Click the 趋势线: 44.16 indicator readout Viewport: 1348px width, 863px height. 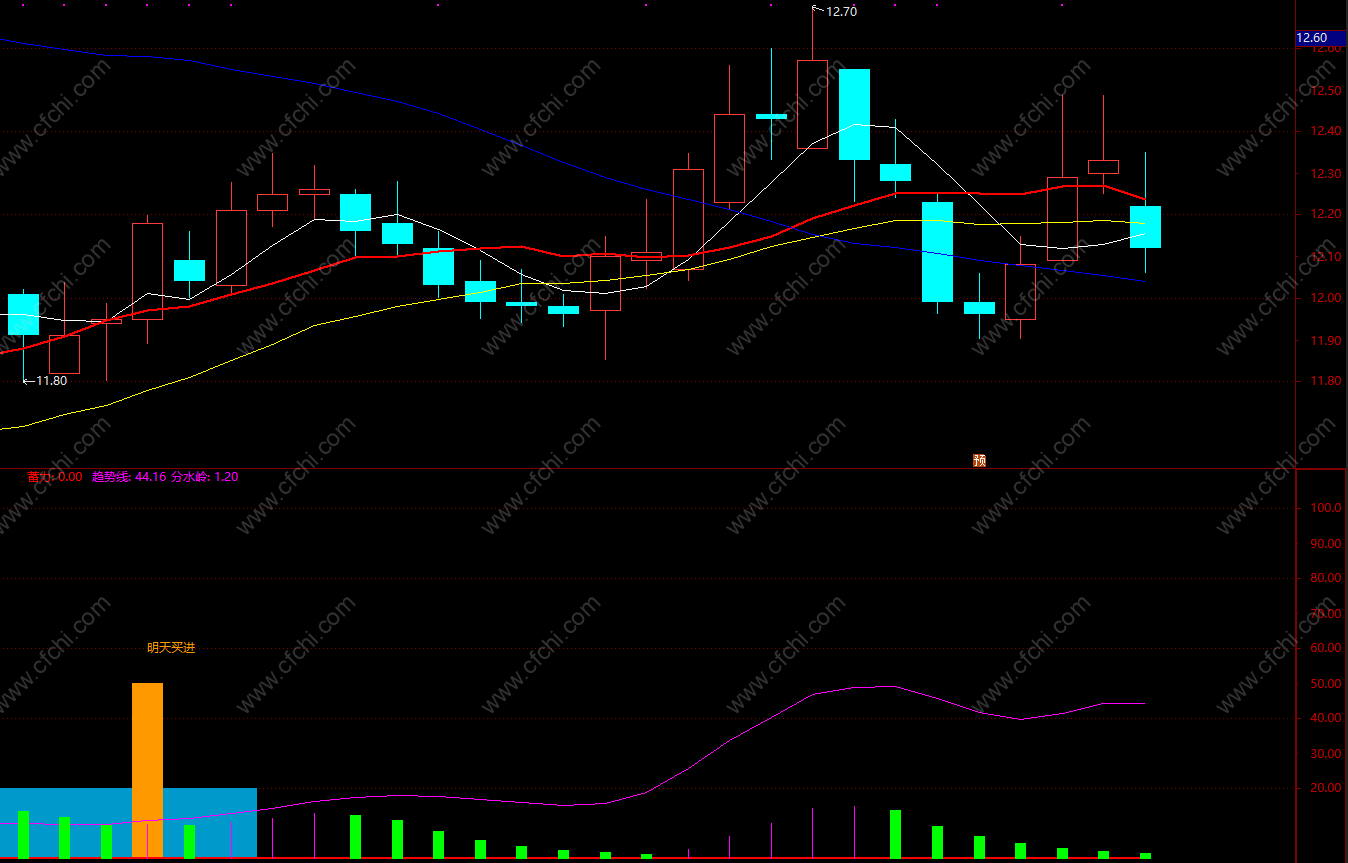pos(129,477)
